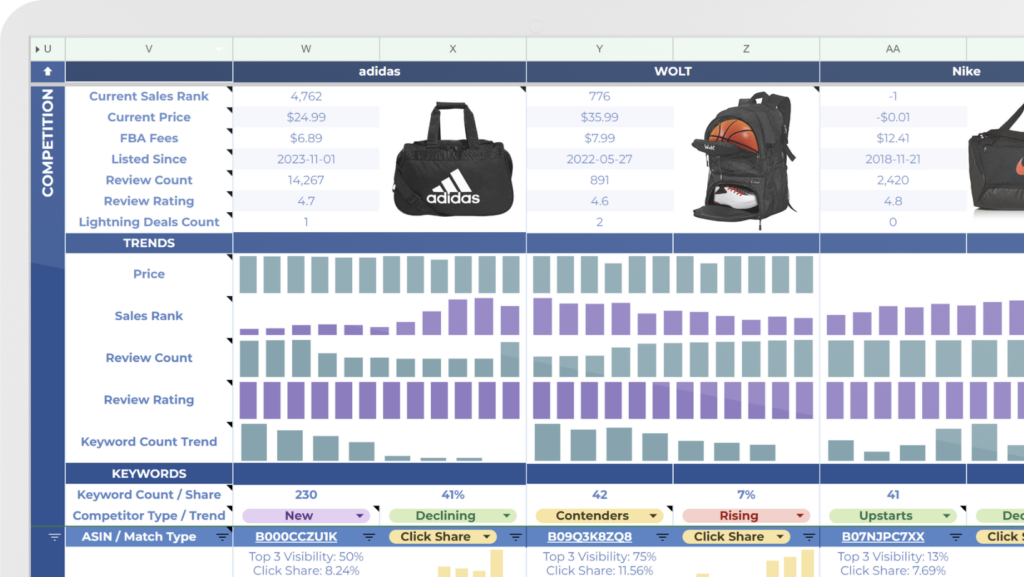The image size is (1024, 577).
Task: Open the filter beside ASIN / Match Type
Action: pyautogui.click(x=222, y=537)
